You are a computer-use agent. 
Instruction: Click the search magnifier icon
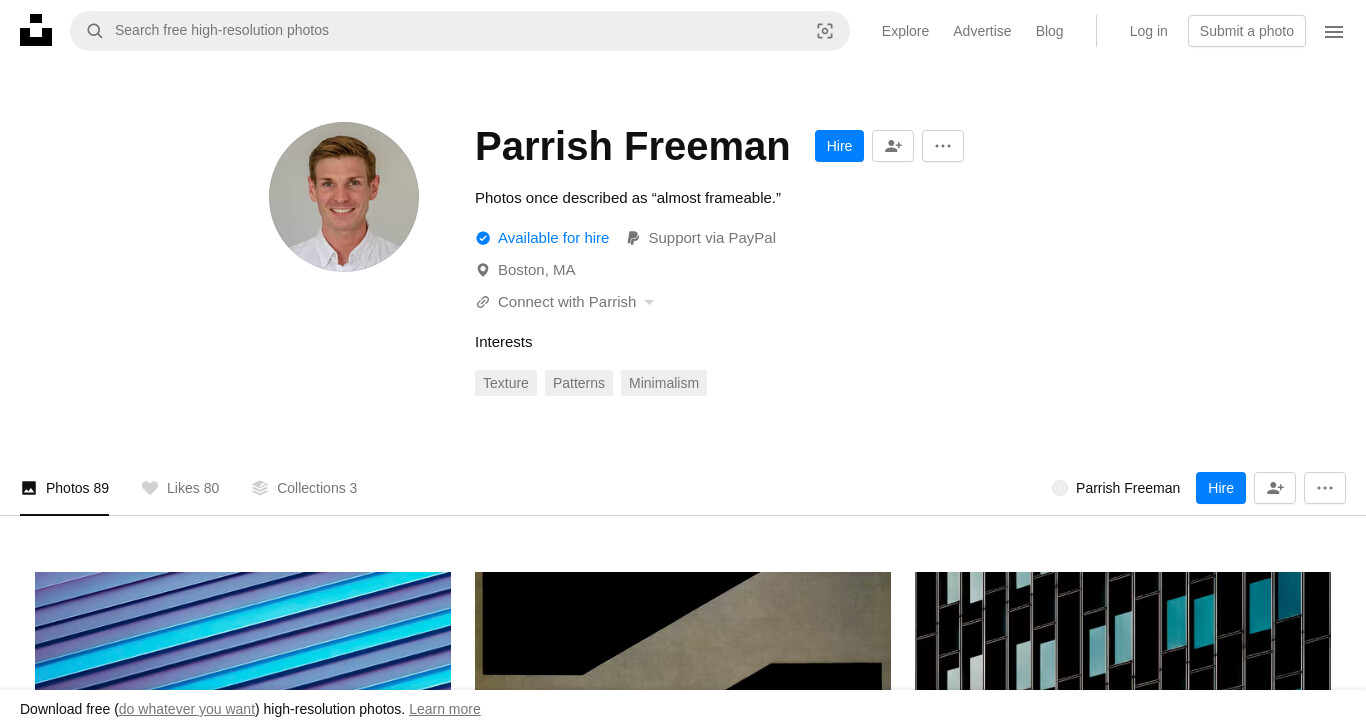coord(95,31)
